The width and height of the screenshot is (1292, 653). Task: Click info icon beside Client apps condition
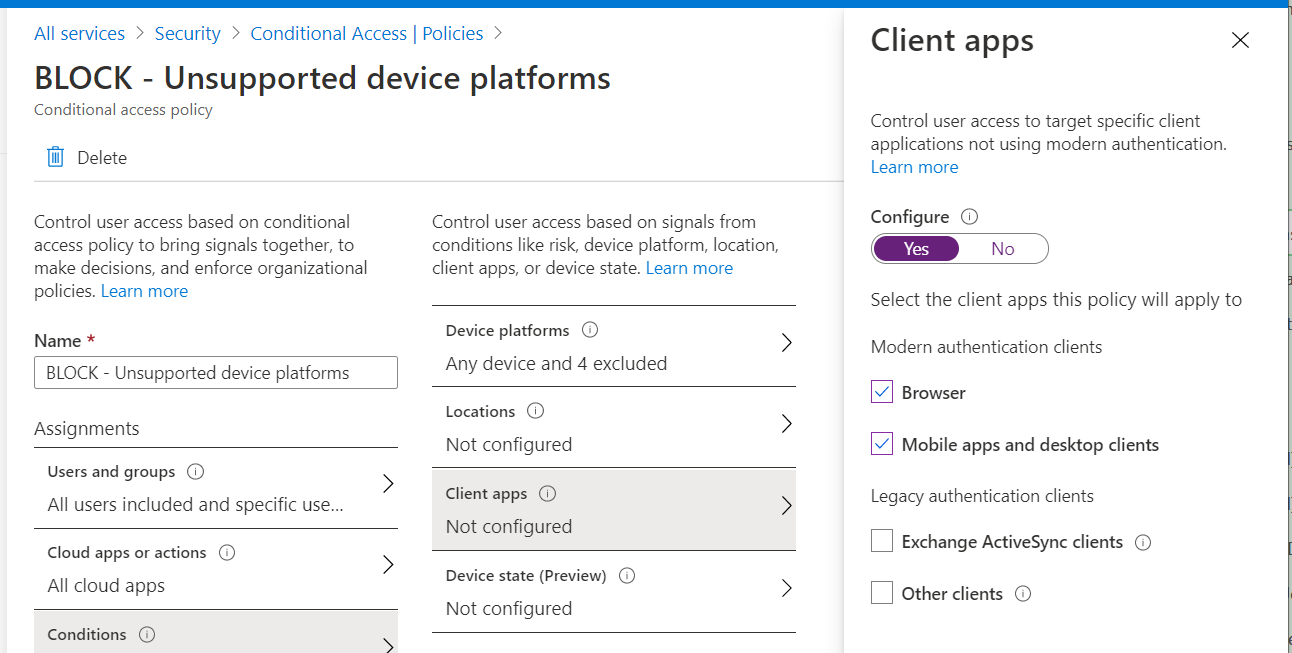click(x=547, y=494)
